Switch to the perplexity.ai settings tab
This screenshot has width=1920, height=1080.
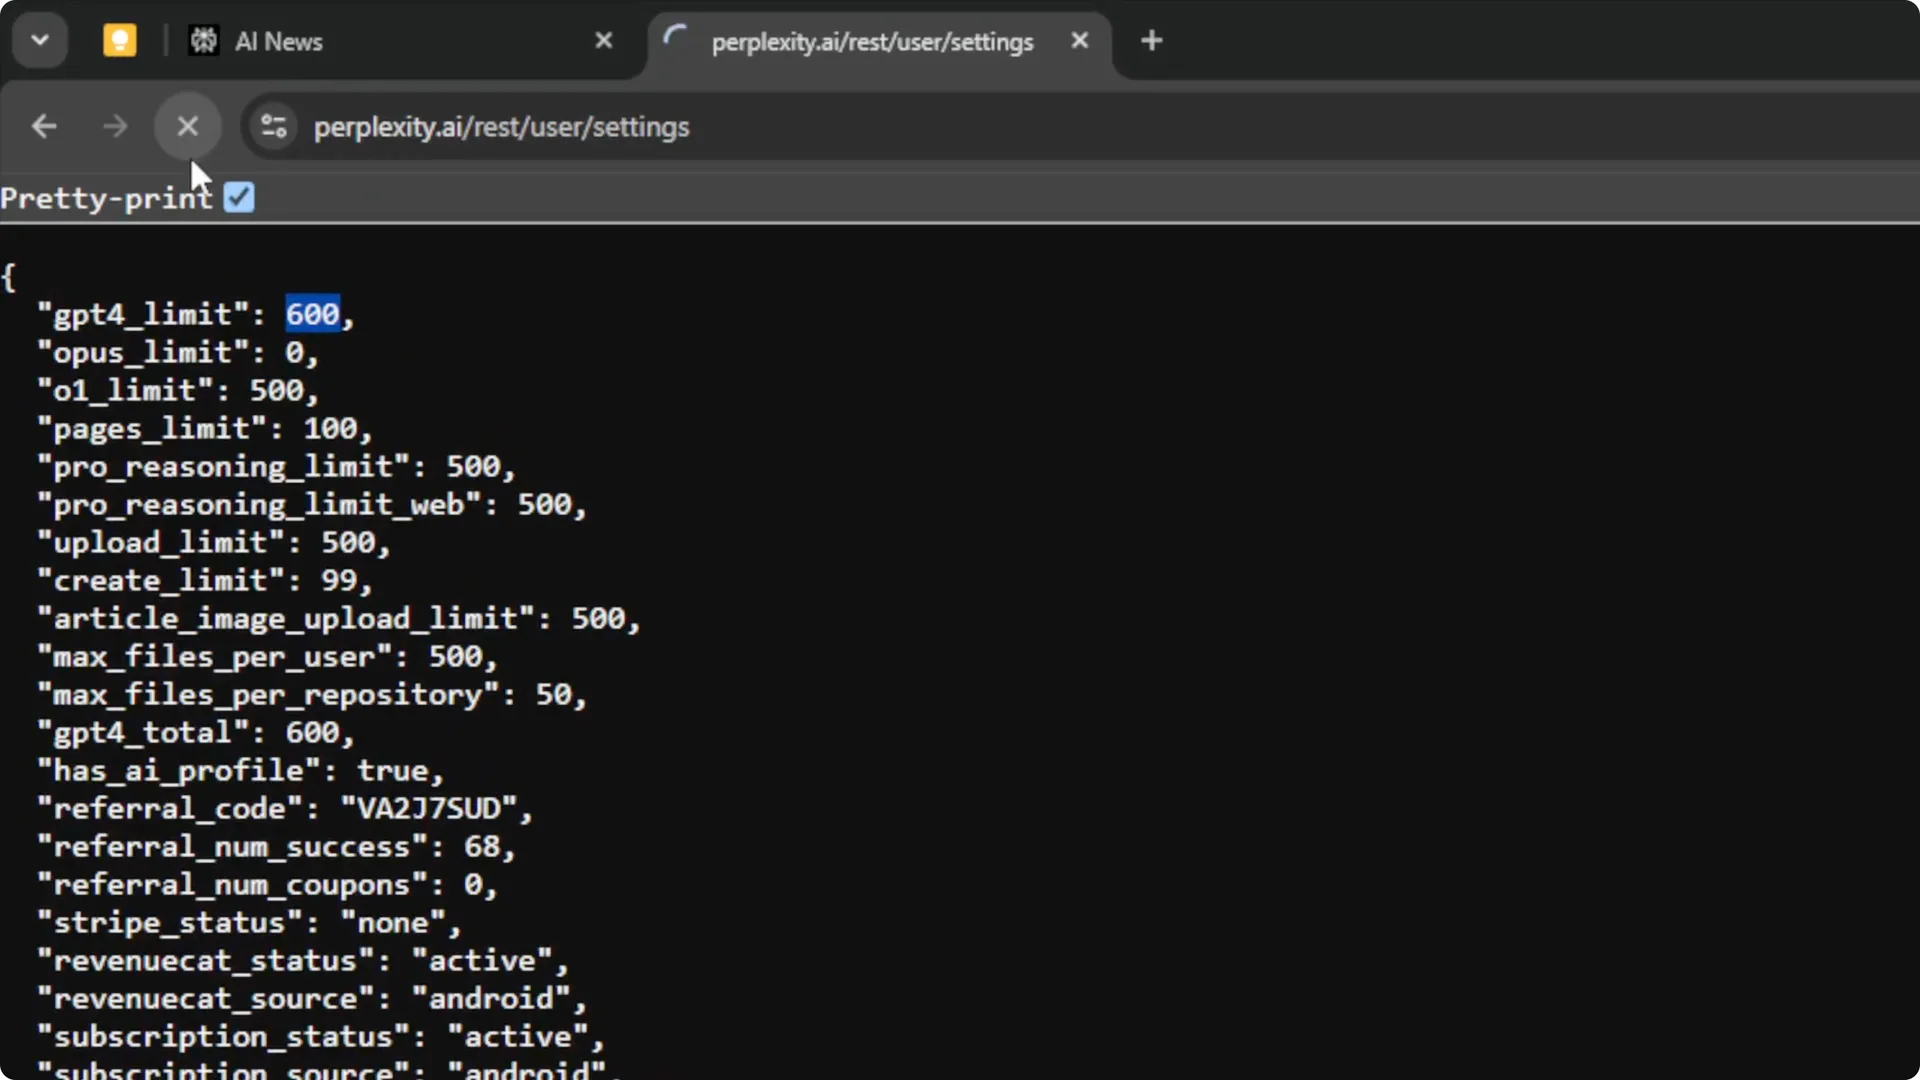click(872, 42)
